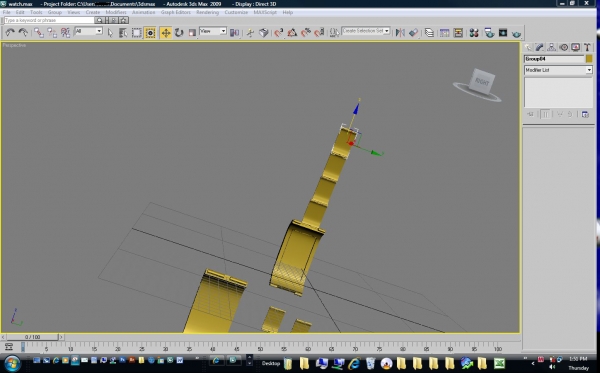
Task: Click the yellow object color swatch
Action: [589, 59]
